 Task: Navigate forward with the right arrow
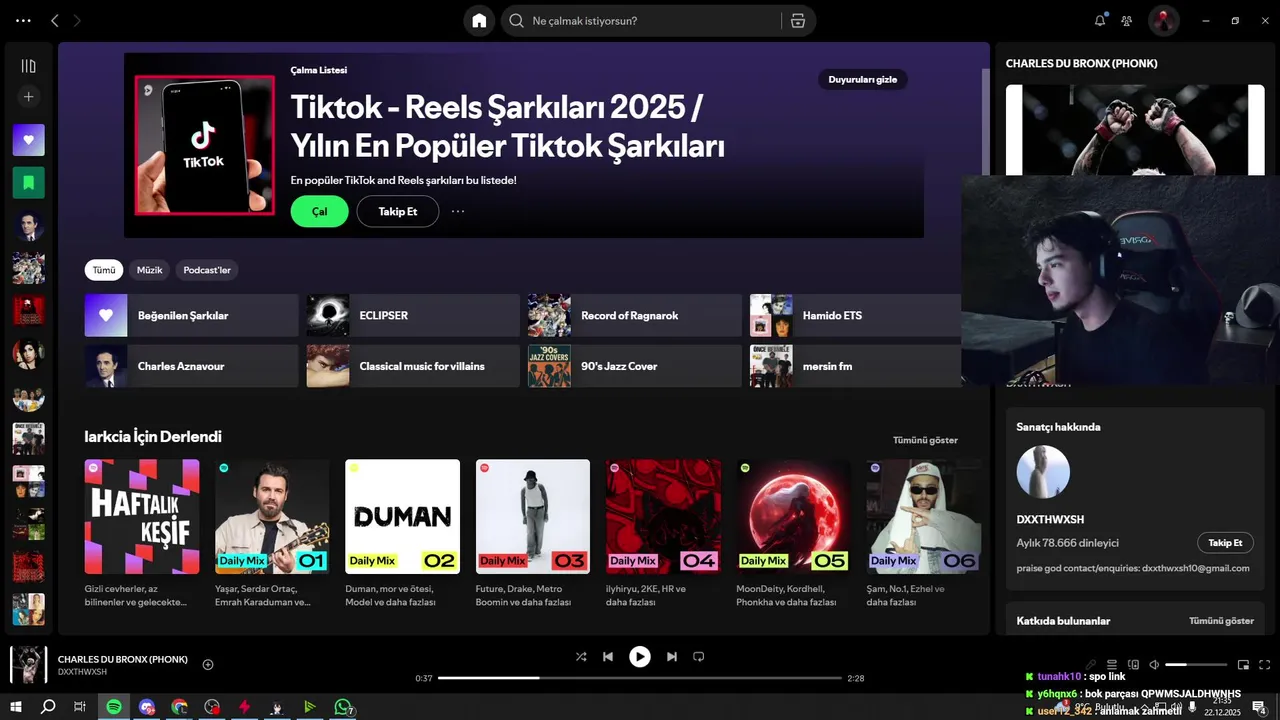coord(78,21)
